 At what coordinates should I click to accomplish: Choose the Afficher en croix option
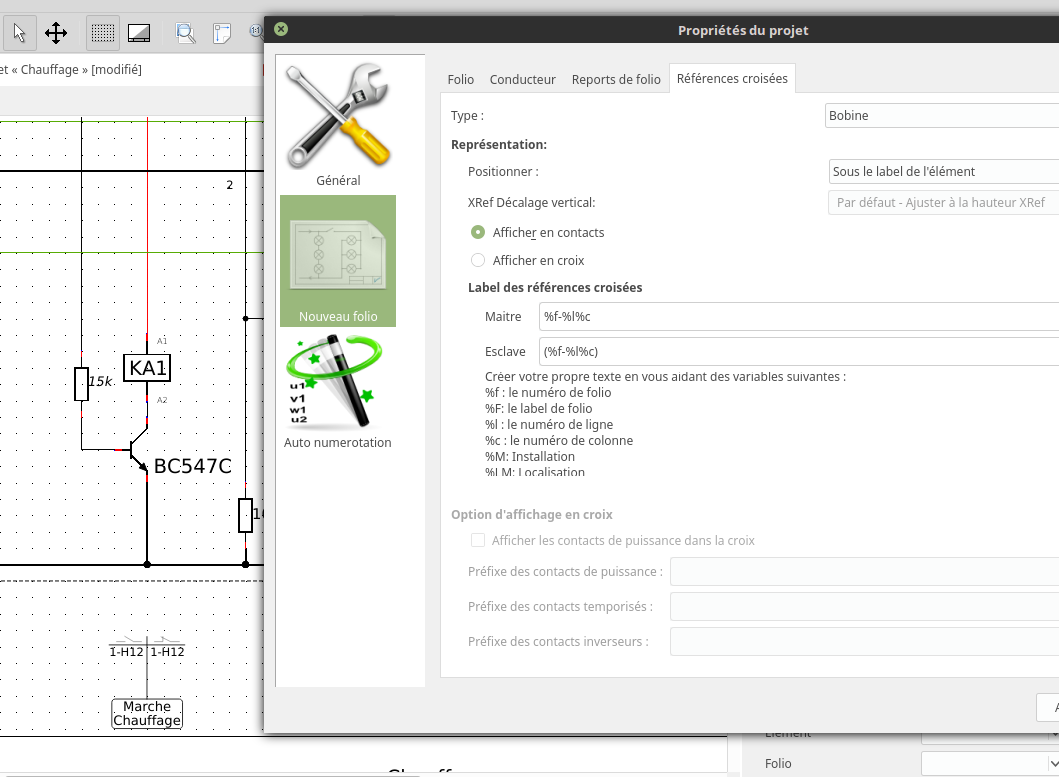[x=478, y=260]
